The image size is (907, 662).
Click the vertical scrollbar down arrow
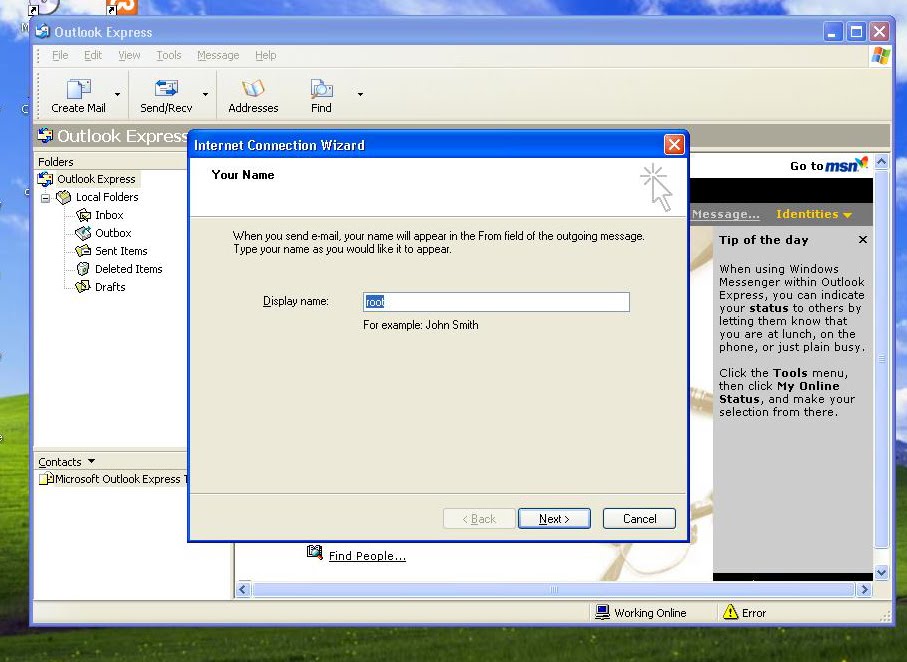(881, 573)
